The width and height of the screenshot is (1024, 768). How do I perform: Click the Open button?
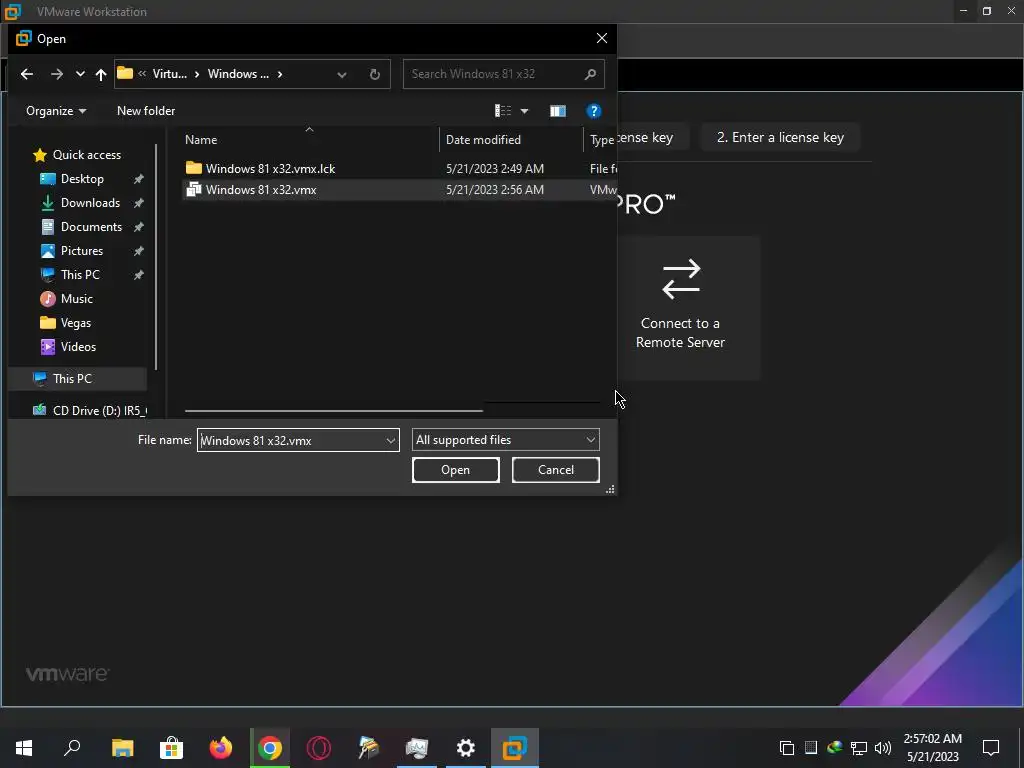pos(456,470)
